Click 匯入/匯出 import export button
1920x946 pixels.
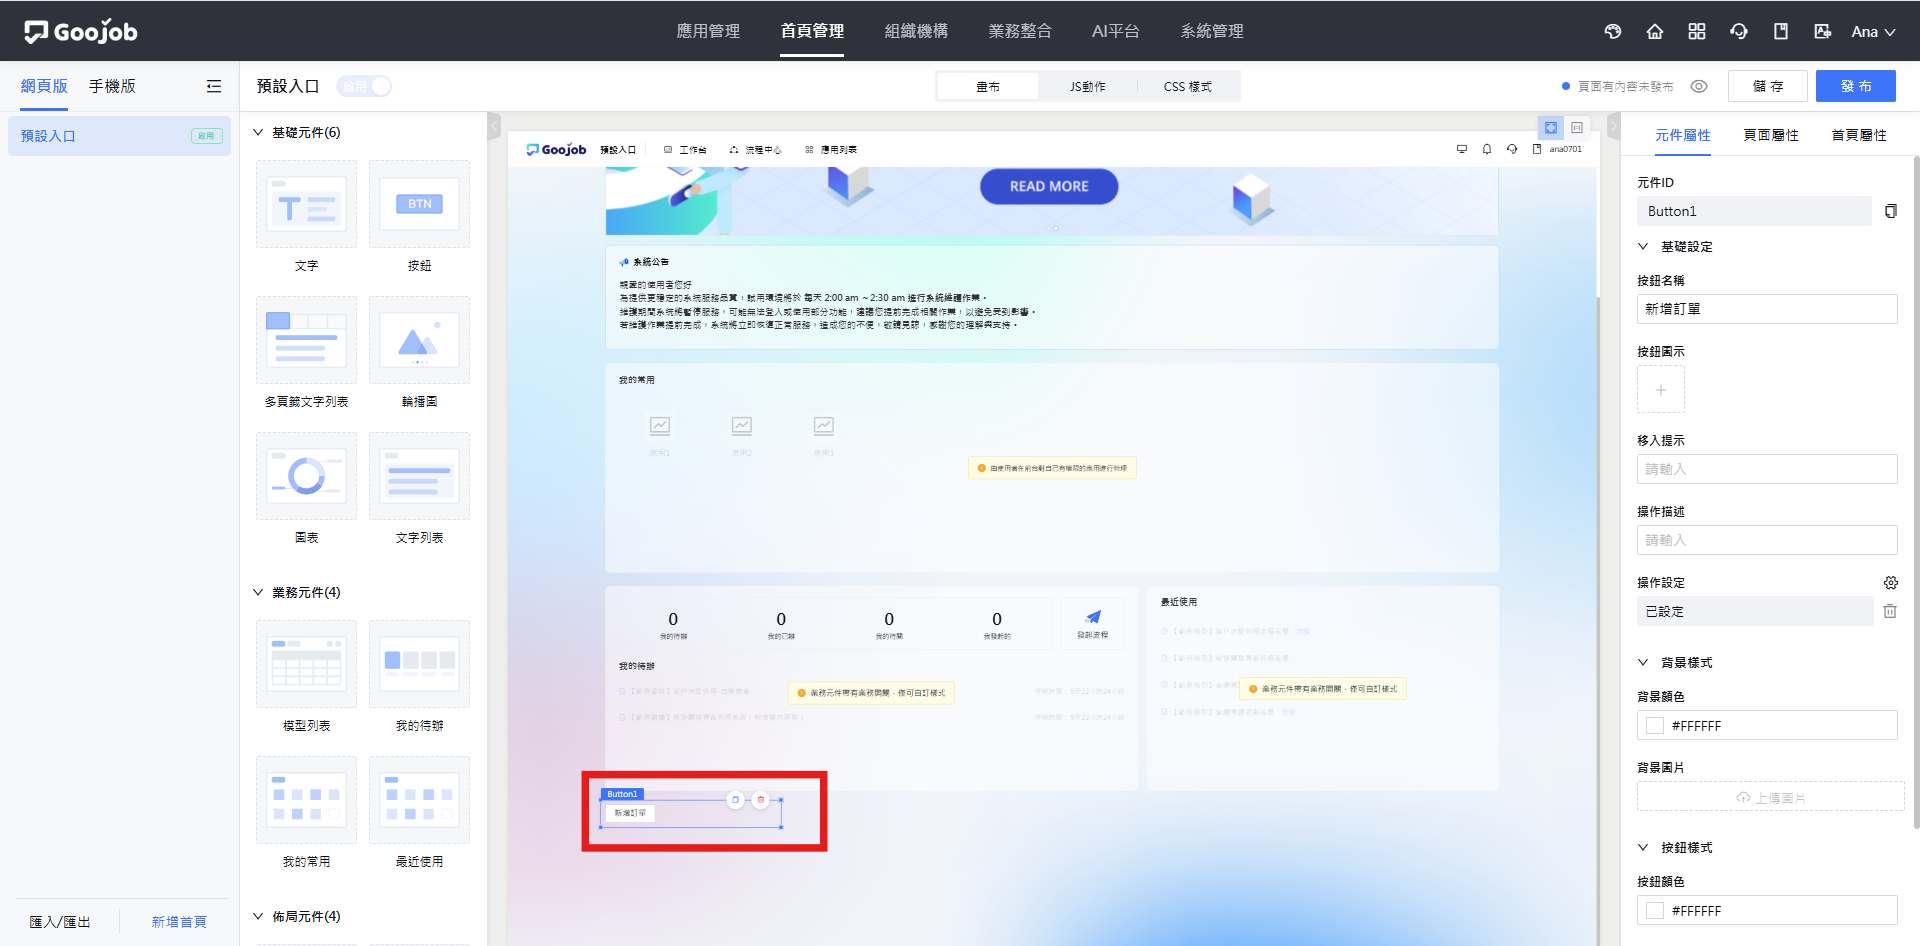[60, 922]
